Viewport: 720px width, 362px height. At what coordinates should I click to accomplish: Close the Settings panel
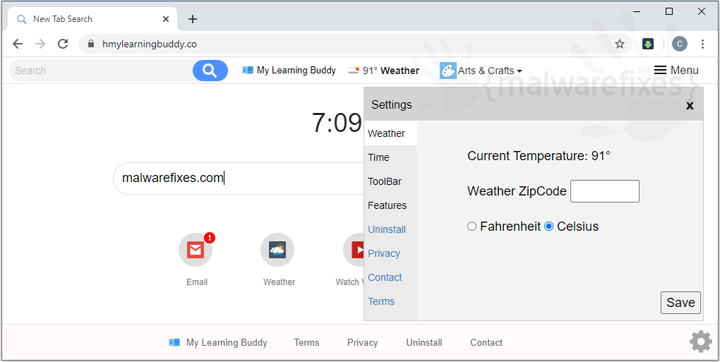(689, 106)
